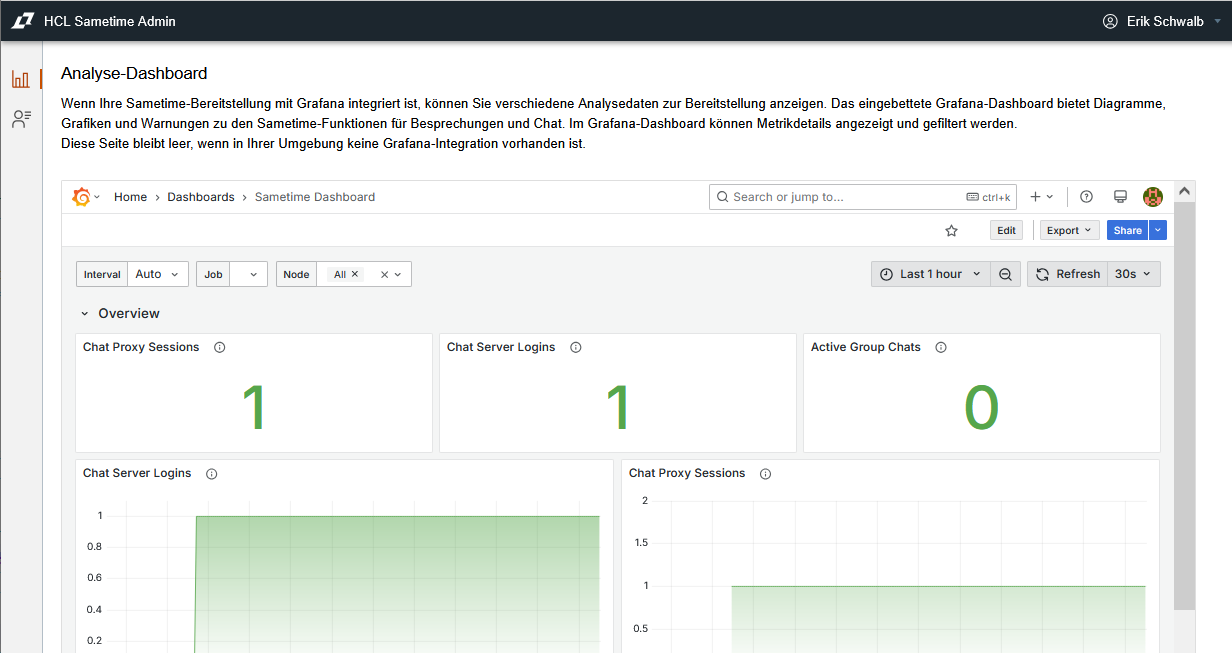Image resolution: width=1232 pixels, height=653 pixels.
Task: Remove the All value from Node filter
Action: [355, 274]
